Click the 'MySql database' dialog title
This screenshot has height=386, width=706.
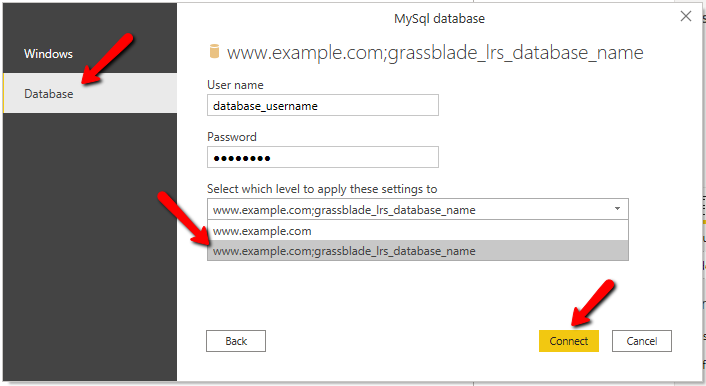pos(439,18)
